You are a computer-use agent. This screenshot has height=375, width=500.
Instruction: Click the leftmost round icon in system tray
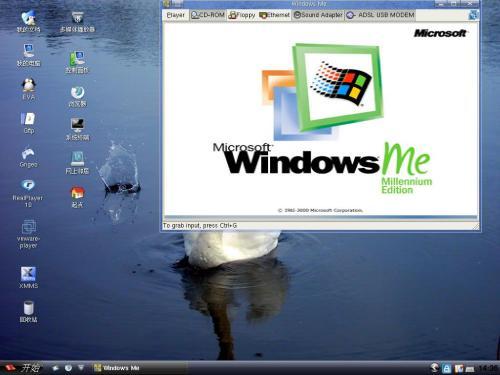click(x=434, y=368)
